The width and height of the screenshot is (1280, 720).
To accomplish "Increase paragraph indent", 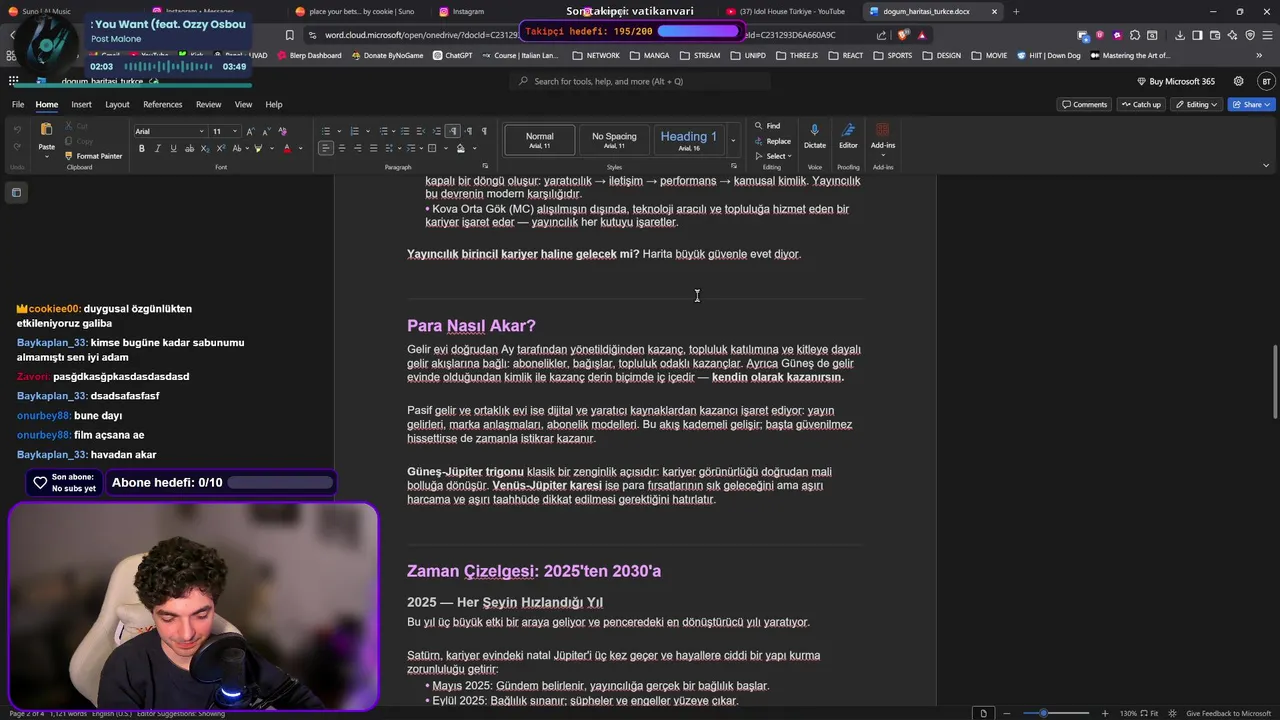I will (x=436, y=131).
